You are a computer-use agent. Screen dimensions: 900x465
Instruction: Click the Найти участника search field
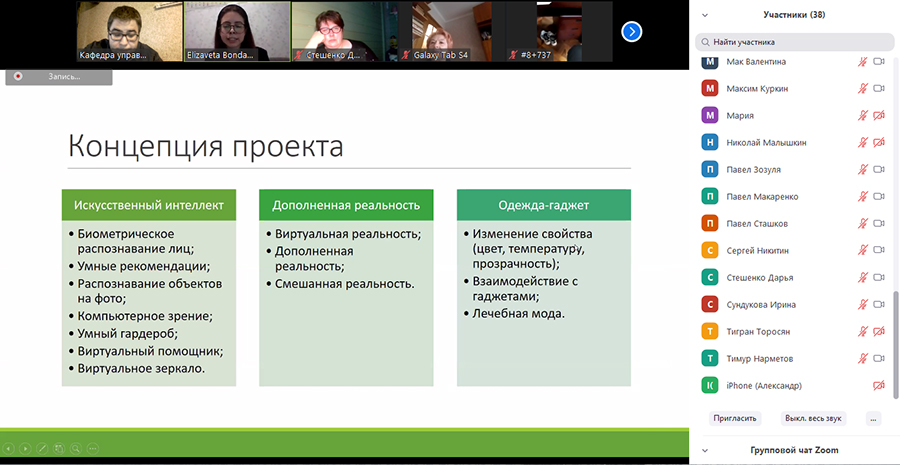pyautogui.click(x=795, y=42)
